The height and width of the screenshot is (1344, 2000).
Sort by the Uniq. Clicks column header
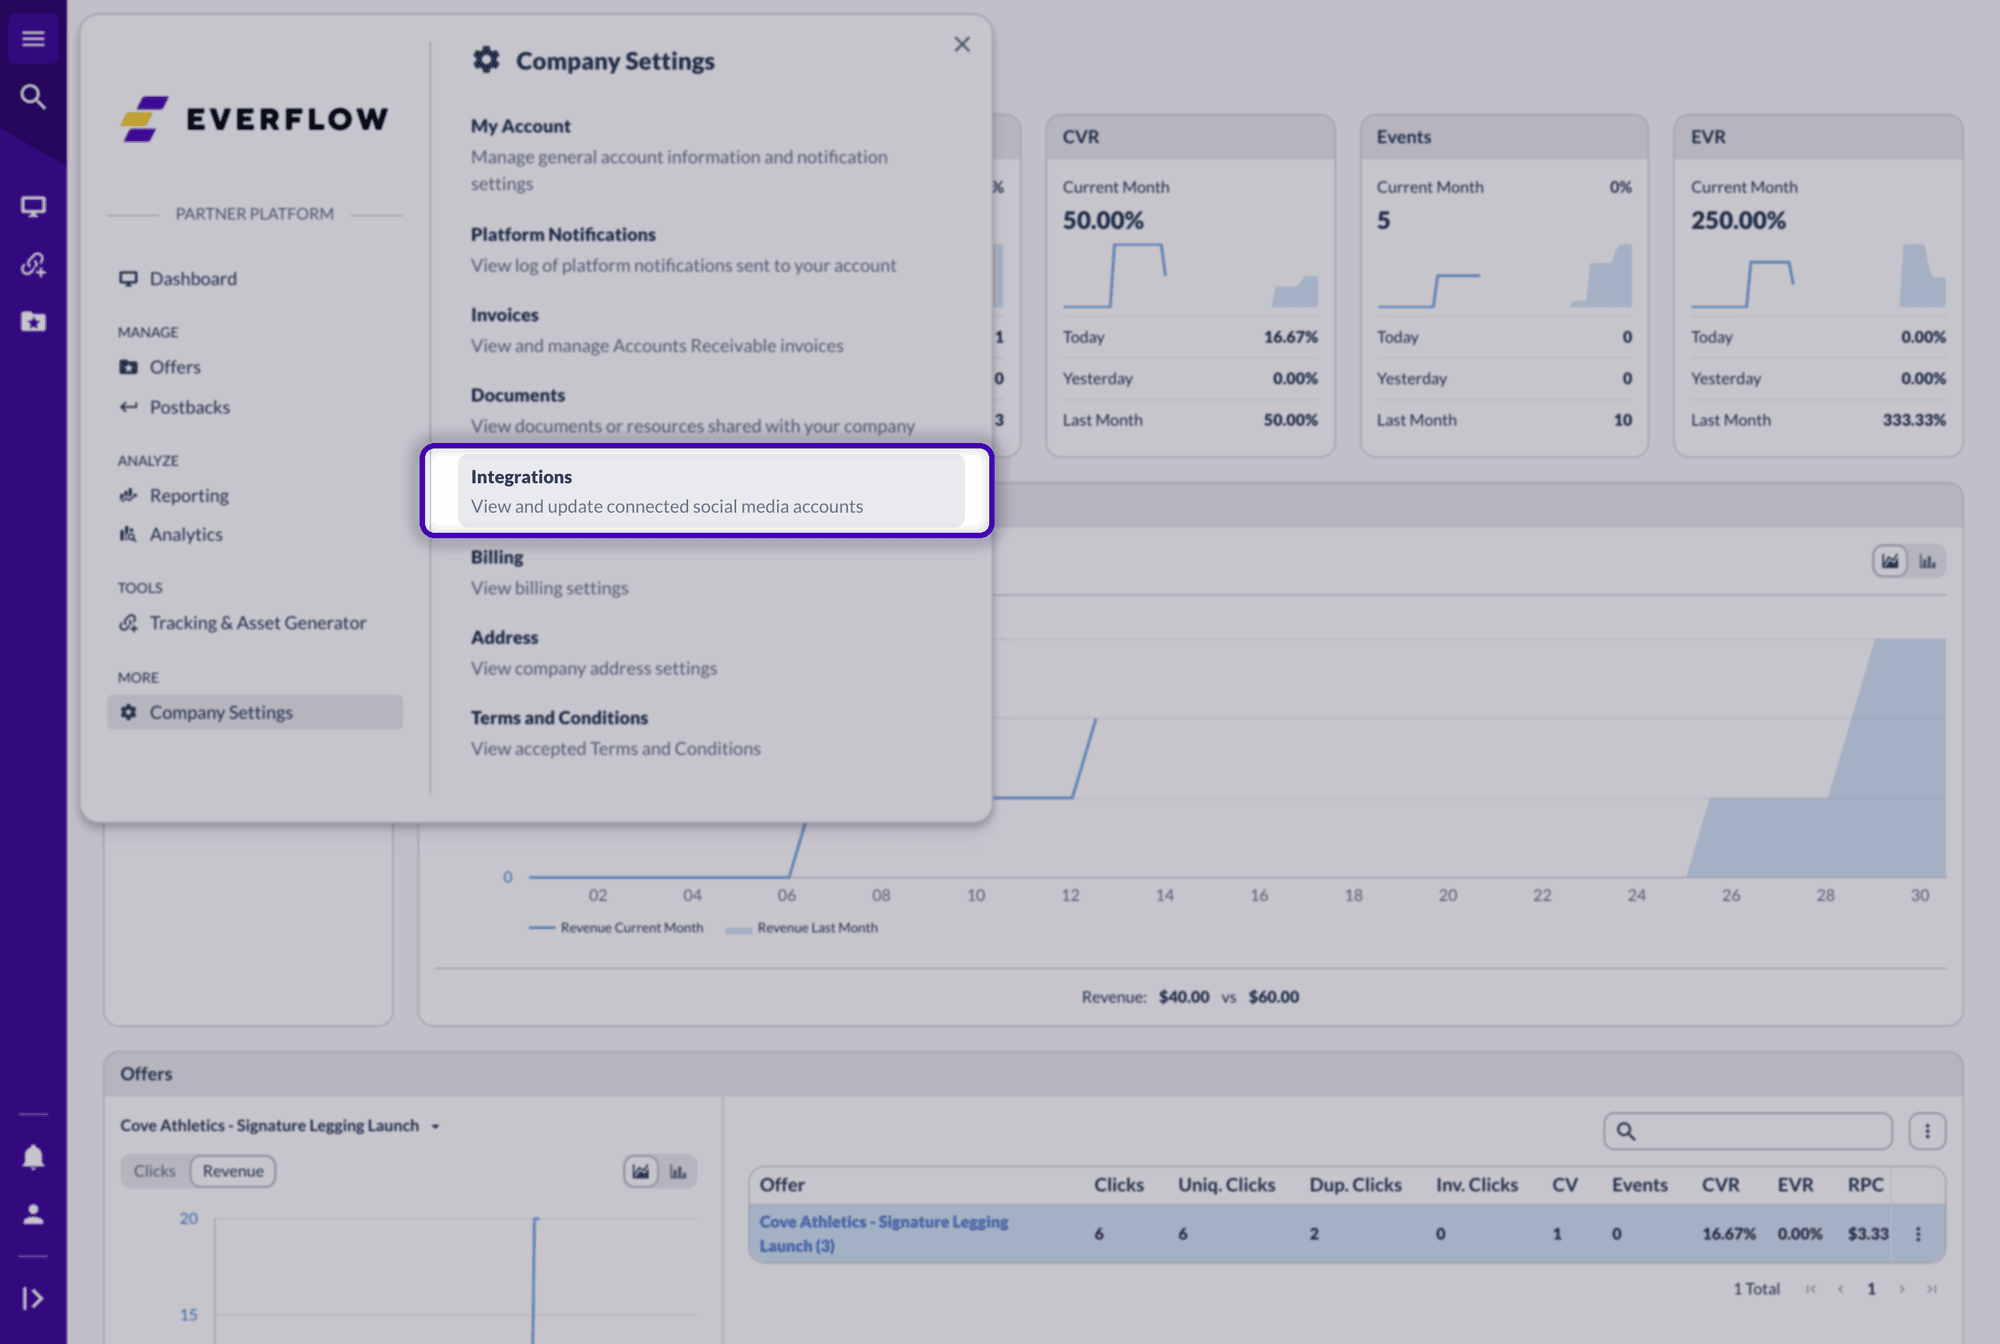[x=1226, y=1185]
